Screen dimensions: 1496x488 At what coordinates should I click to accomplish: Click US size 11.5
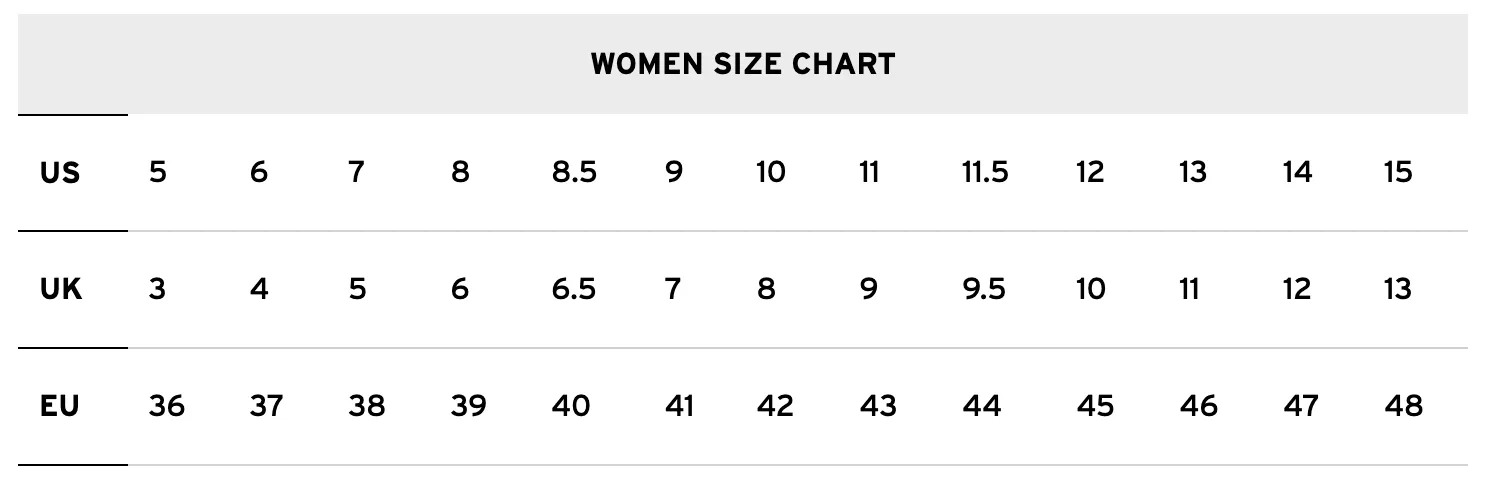click(x=984, y=173)
